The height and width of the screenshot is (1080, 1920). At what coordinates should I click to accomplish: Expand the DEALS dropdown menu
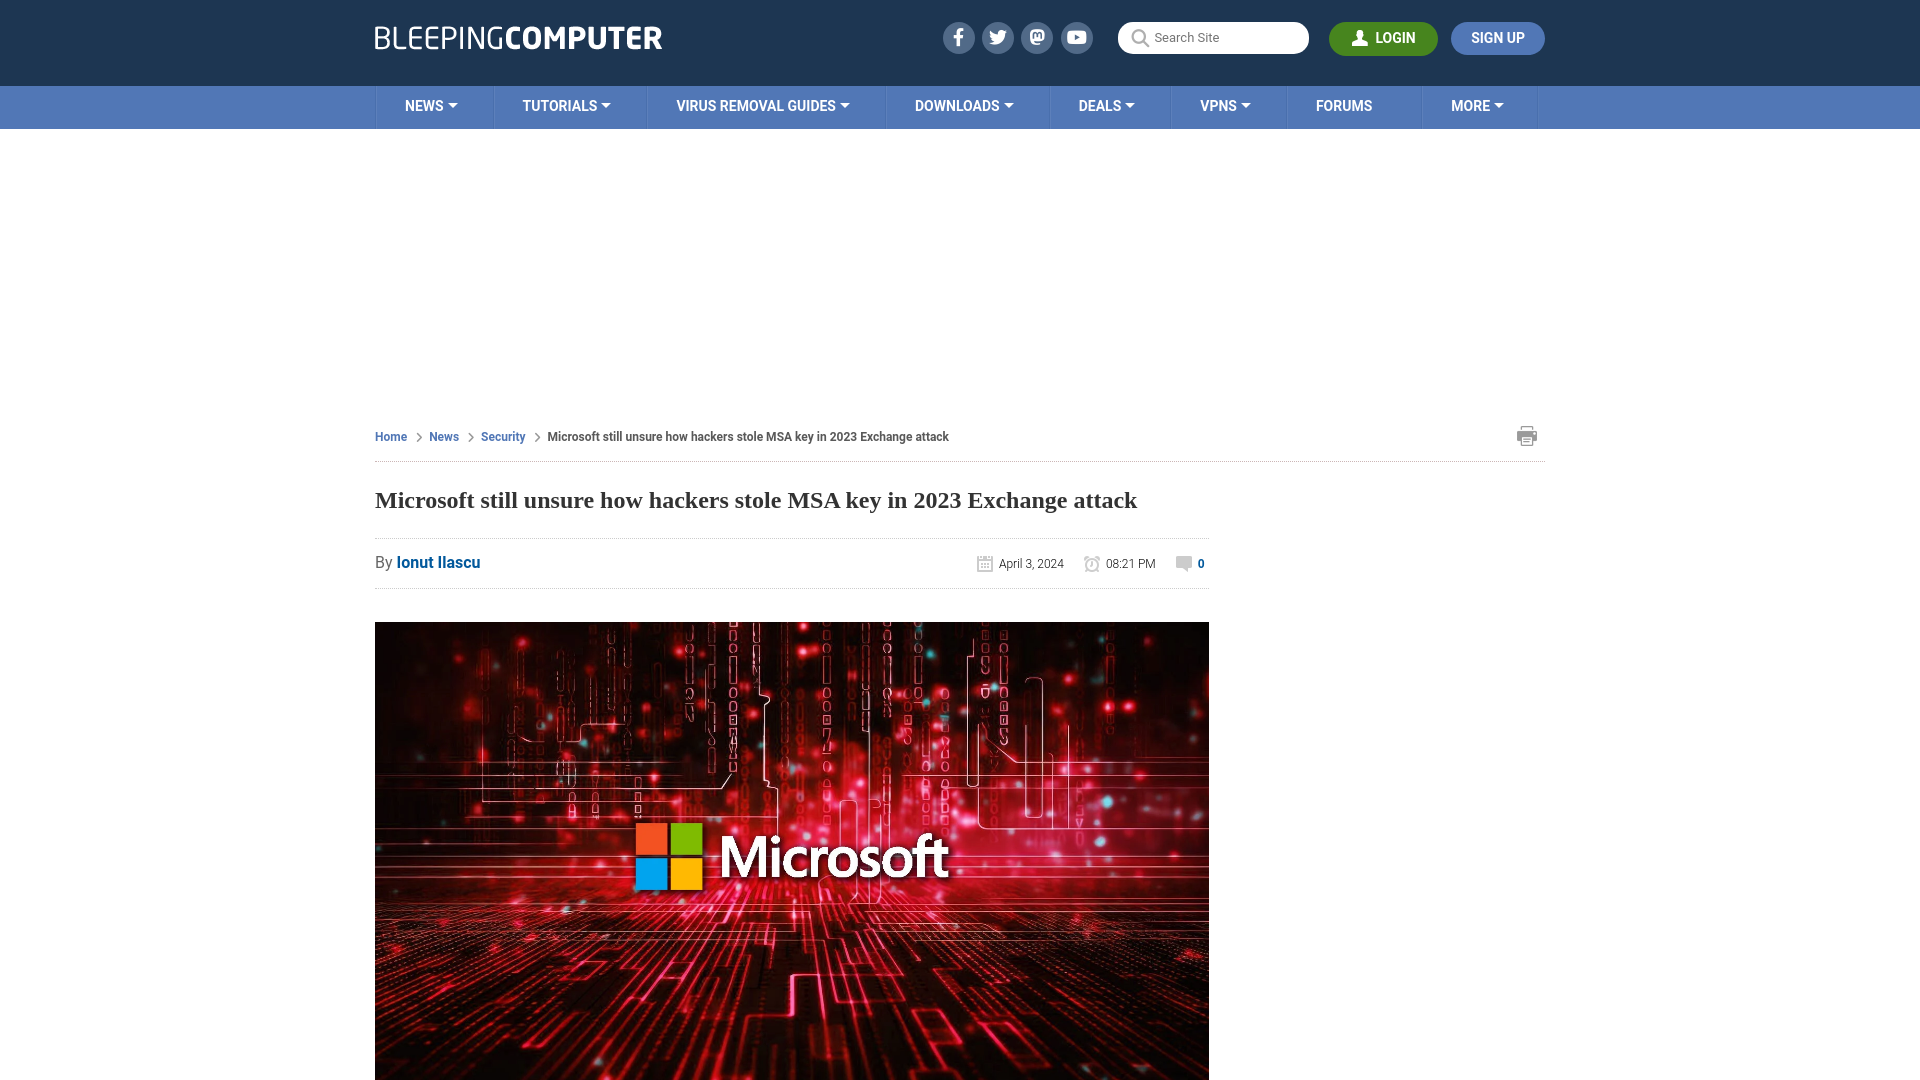pos(1106,105)
